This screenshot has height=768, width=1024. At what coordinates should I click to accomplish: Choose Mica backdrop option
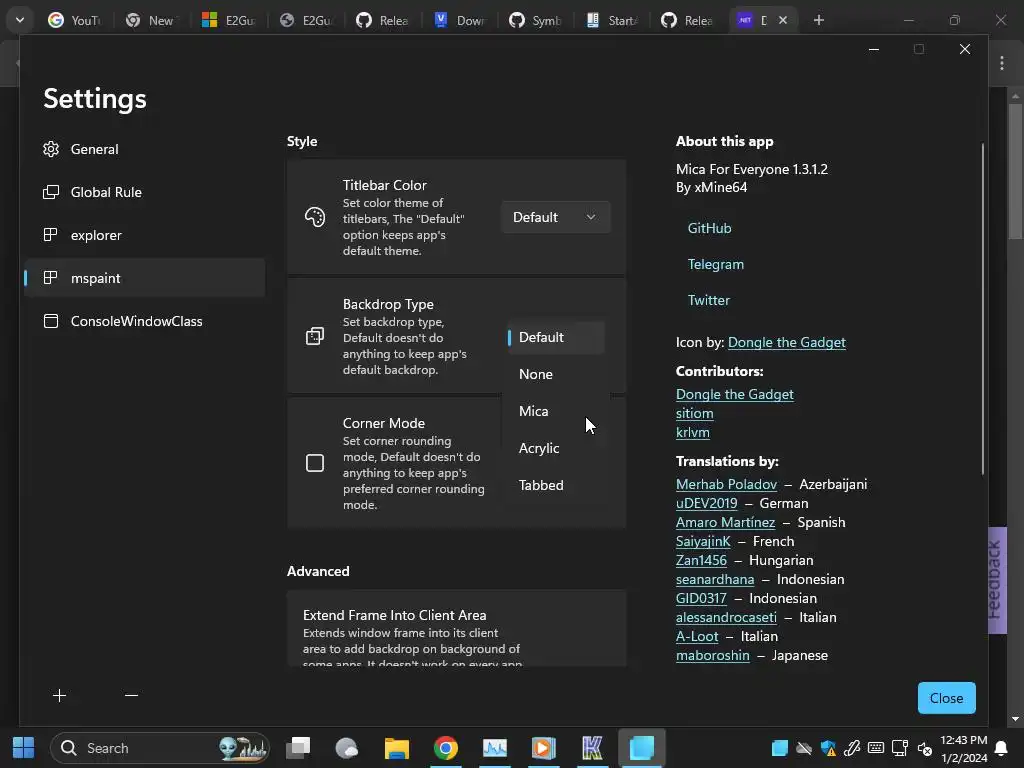pyautogui.click(x=556, y=411)
